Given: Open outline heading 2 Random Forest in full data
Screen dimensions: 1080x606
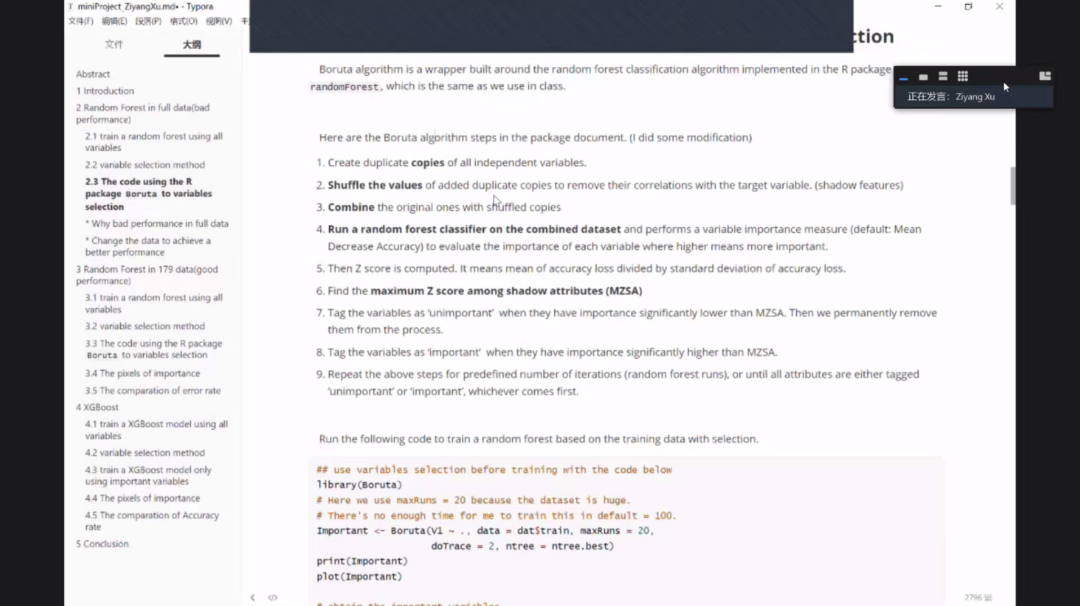Looking at the screenshot, I should pyautogui.click(x=143, y=114).
